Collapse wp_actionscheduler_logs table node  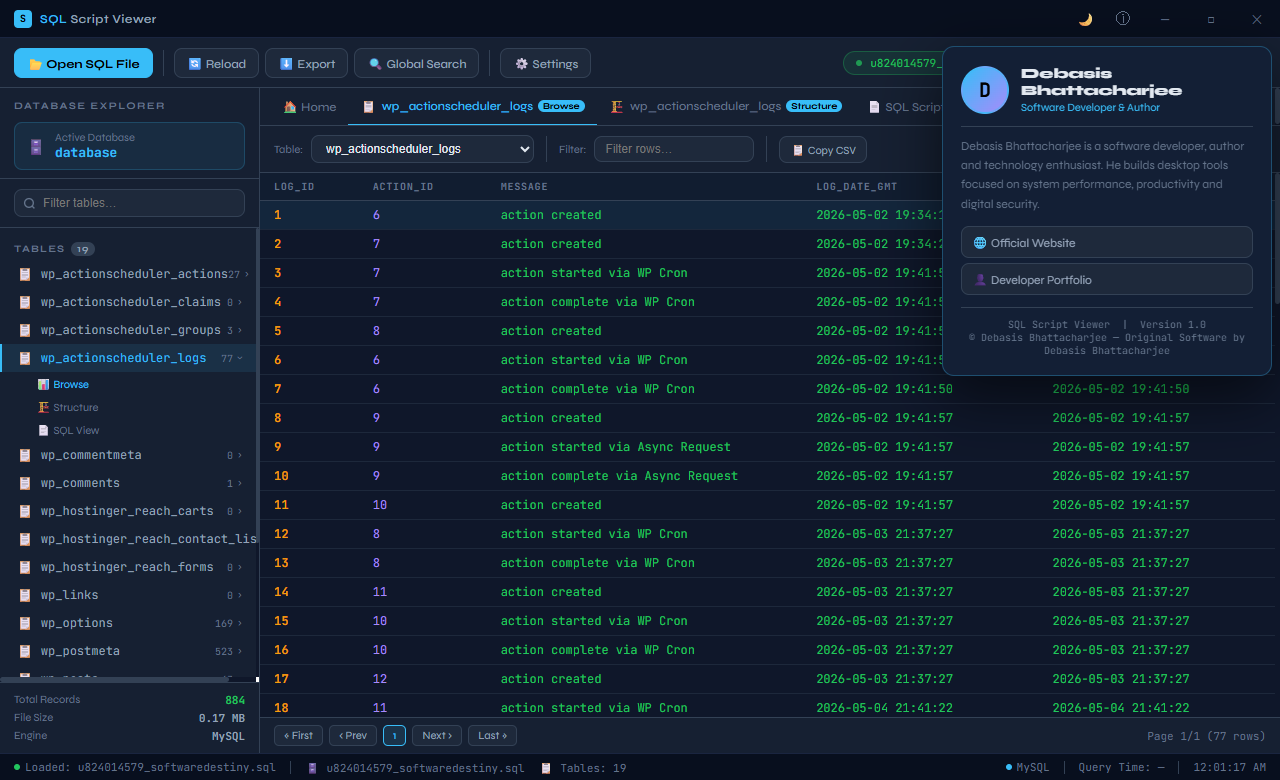coord(241,358)
